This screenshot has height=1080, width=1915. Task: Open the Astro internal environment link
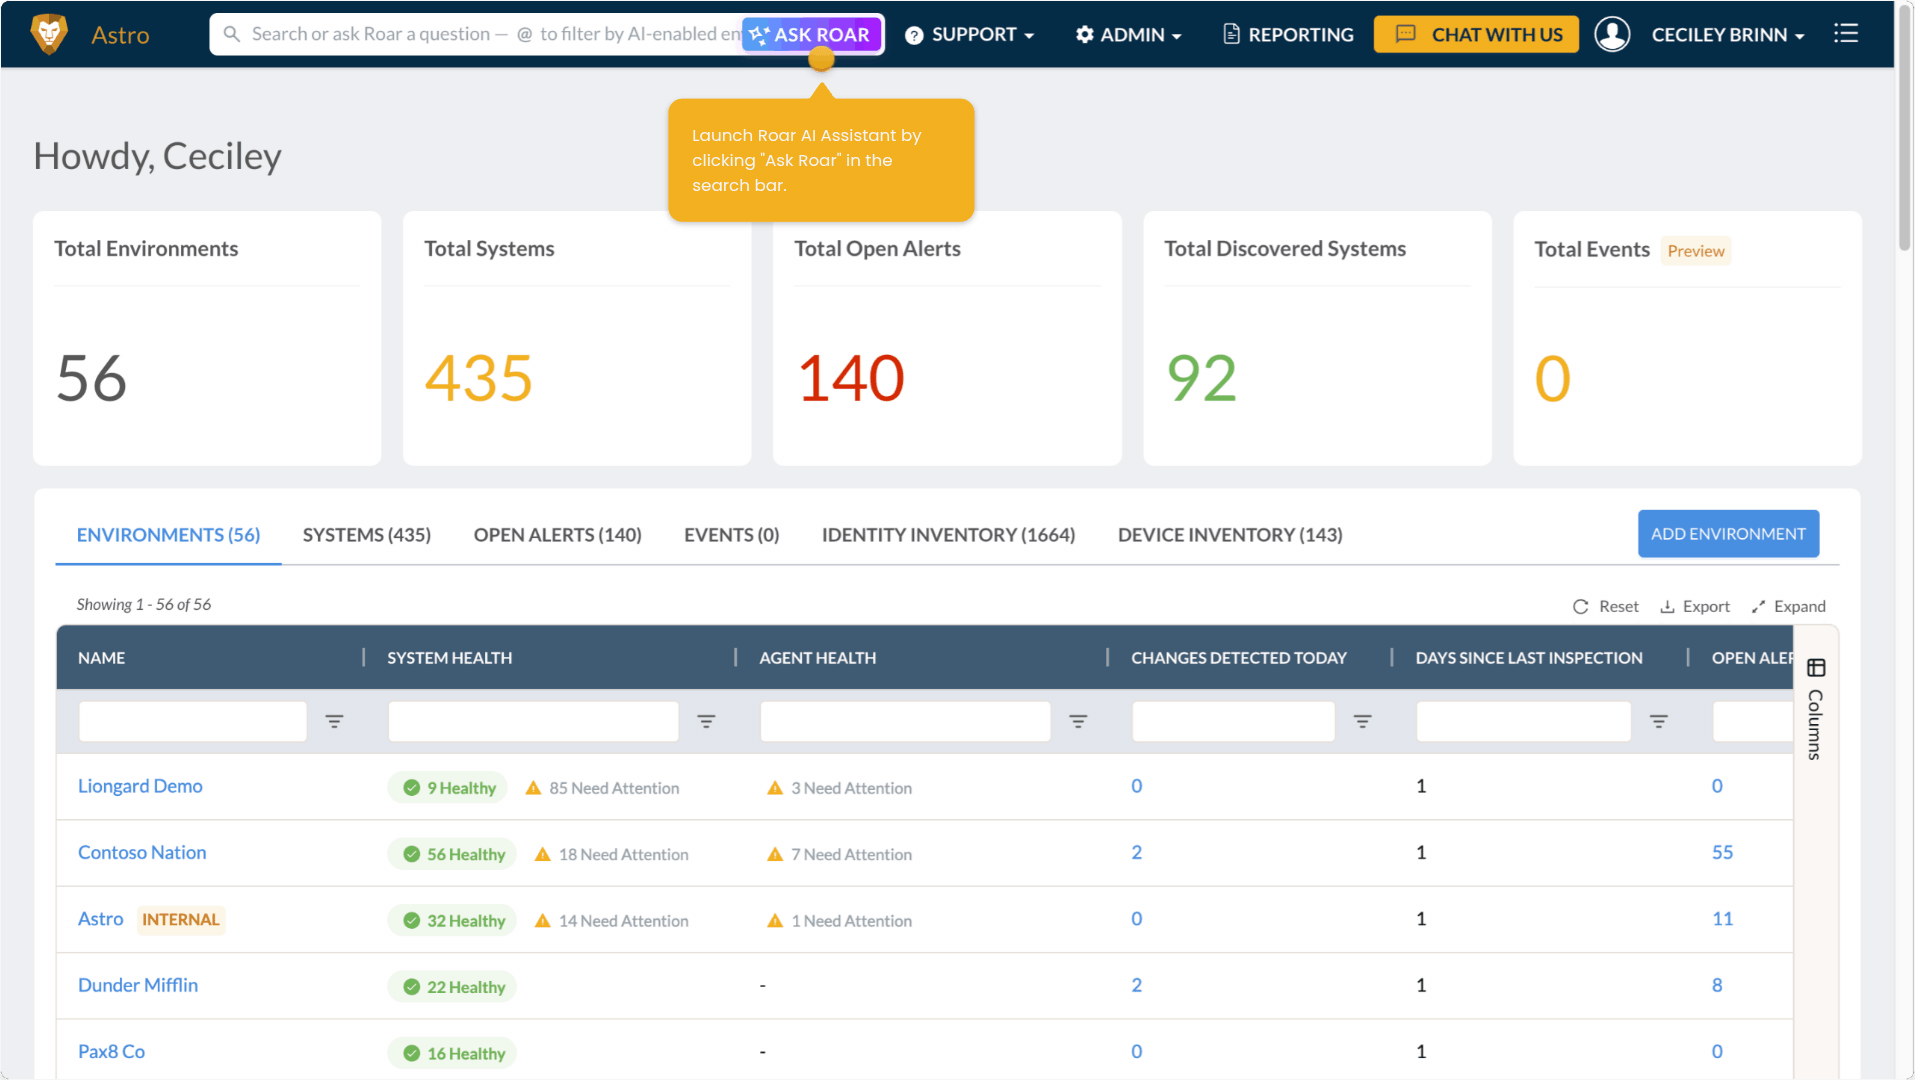click(101, 919)
